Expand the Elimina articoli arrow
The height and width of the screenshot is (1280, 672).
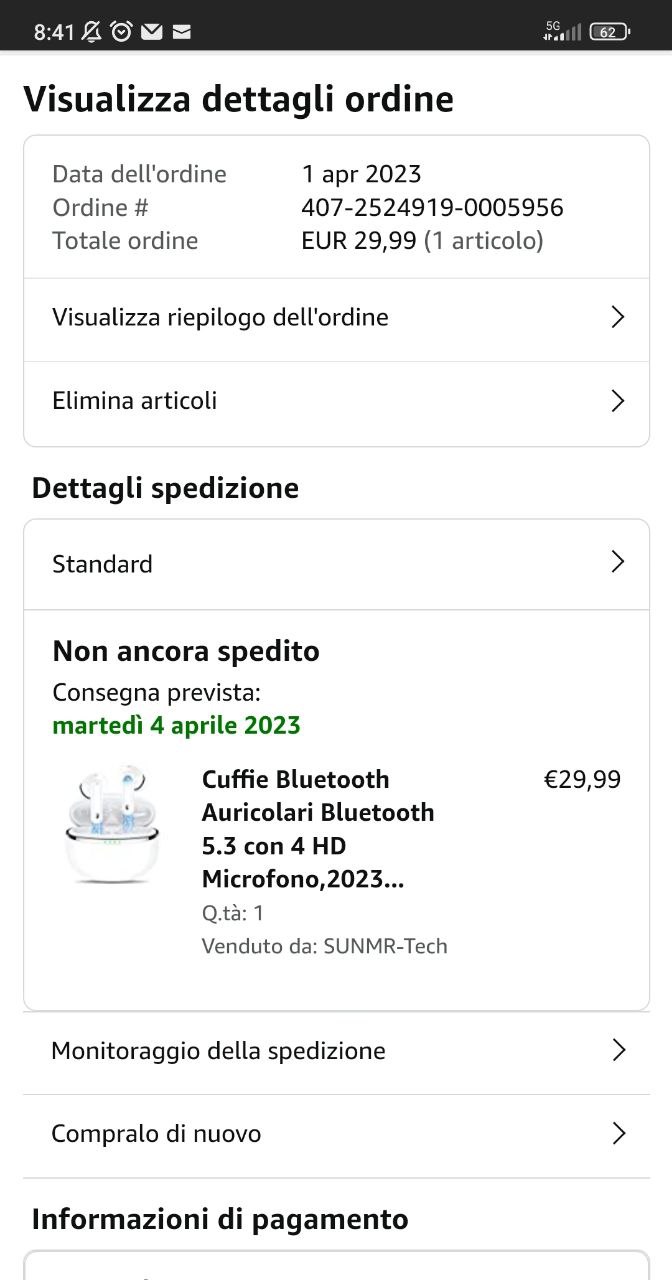pos(617,401)
